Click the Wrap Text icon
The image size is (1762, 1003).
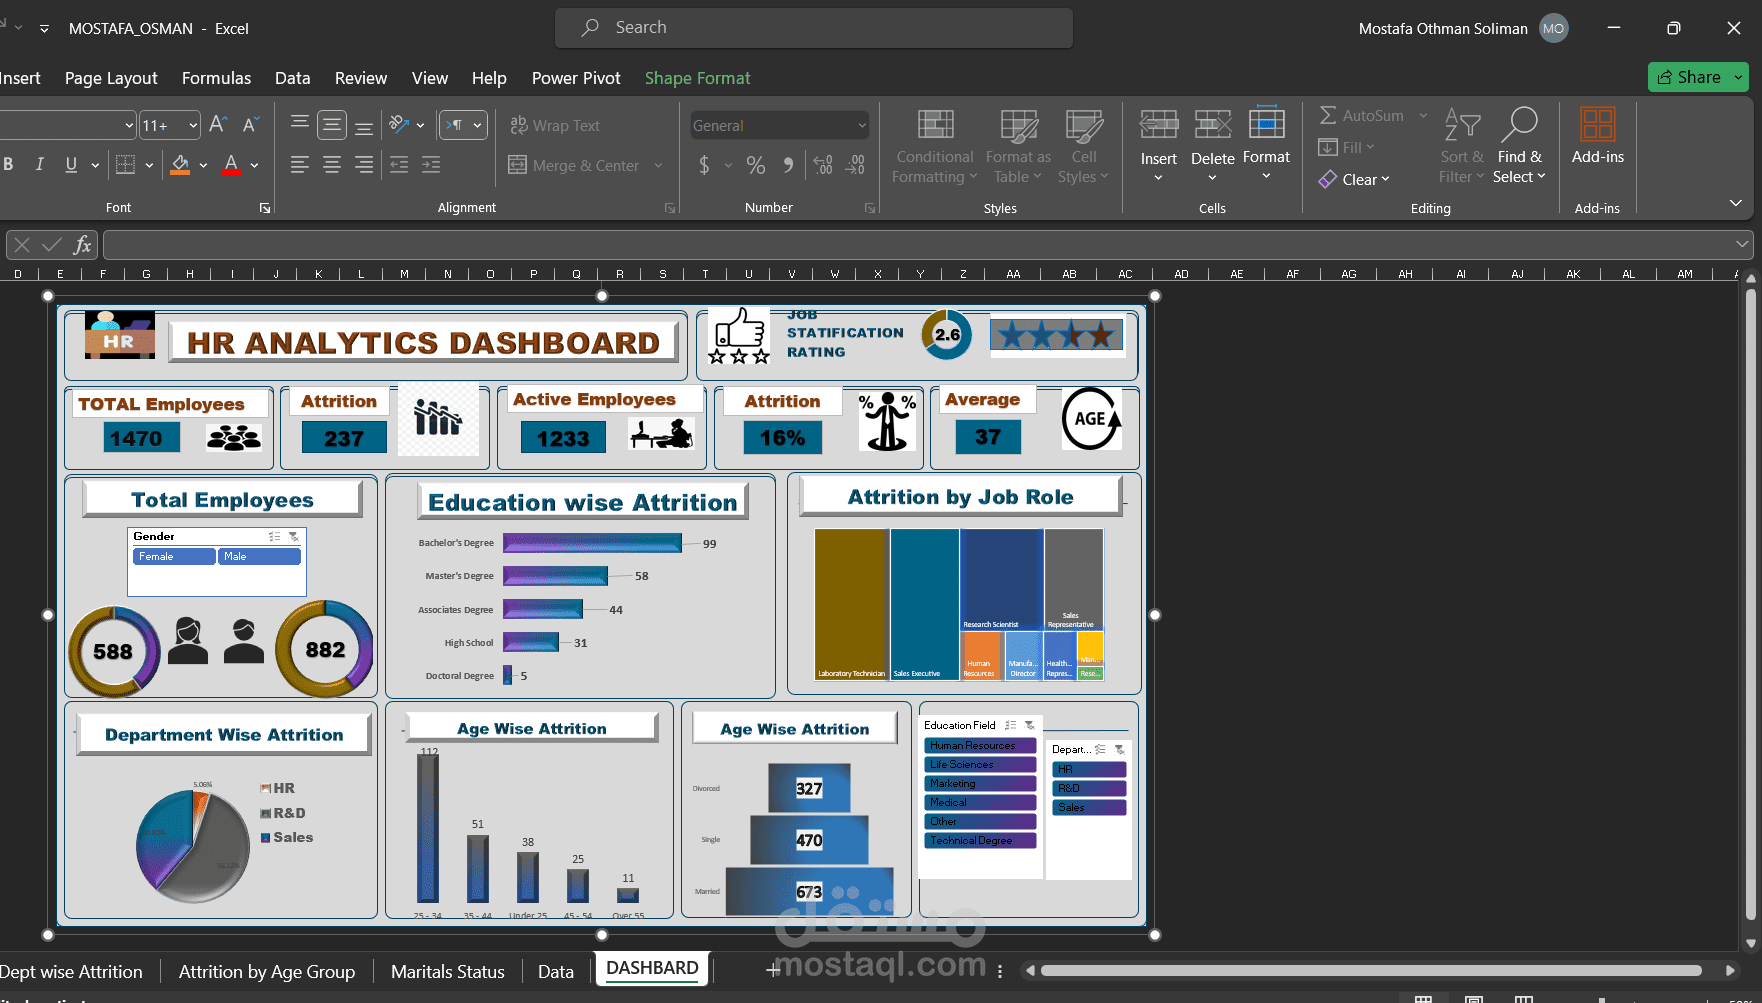519,125
